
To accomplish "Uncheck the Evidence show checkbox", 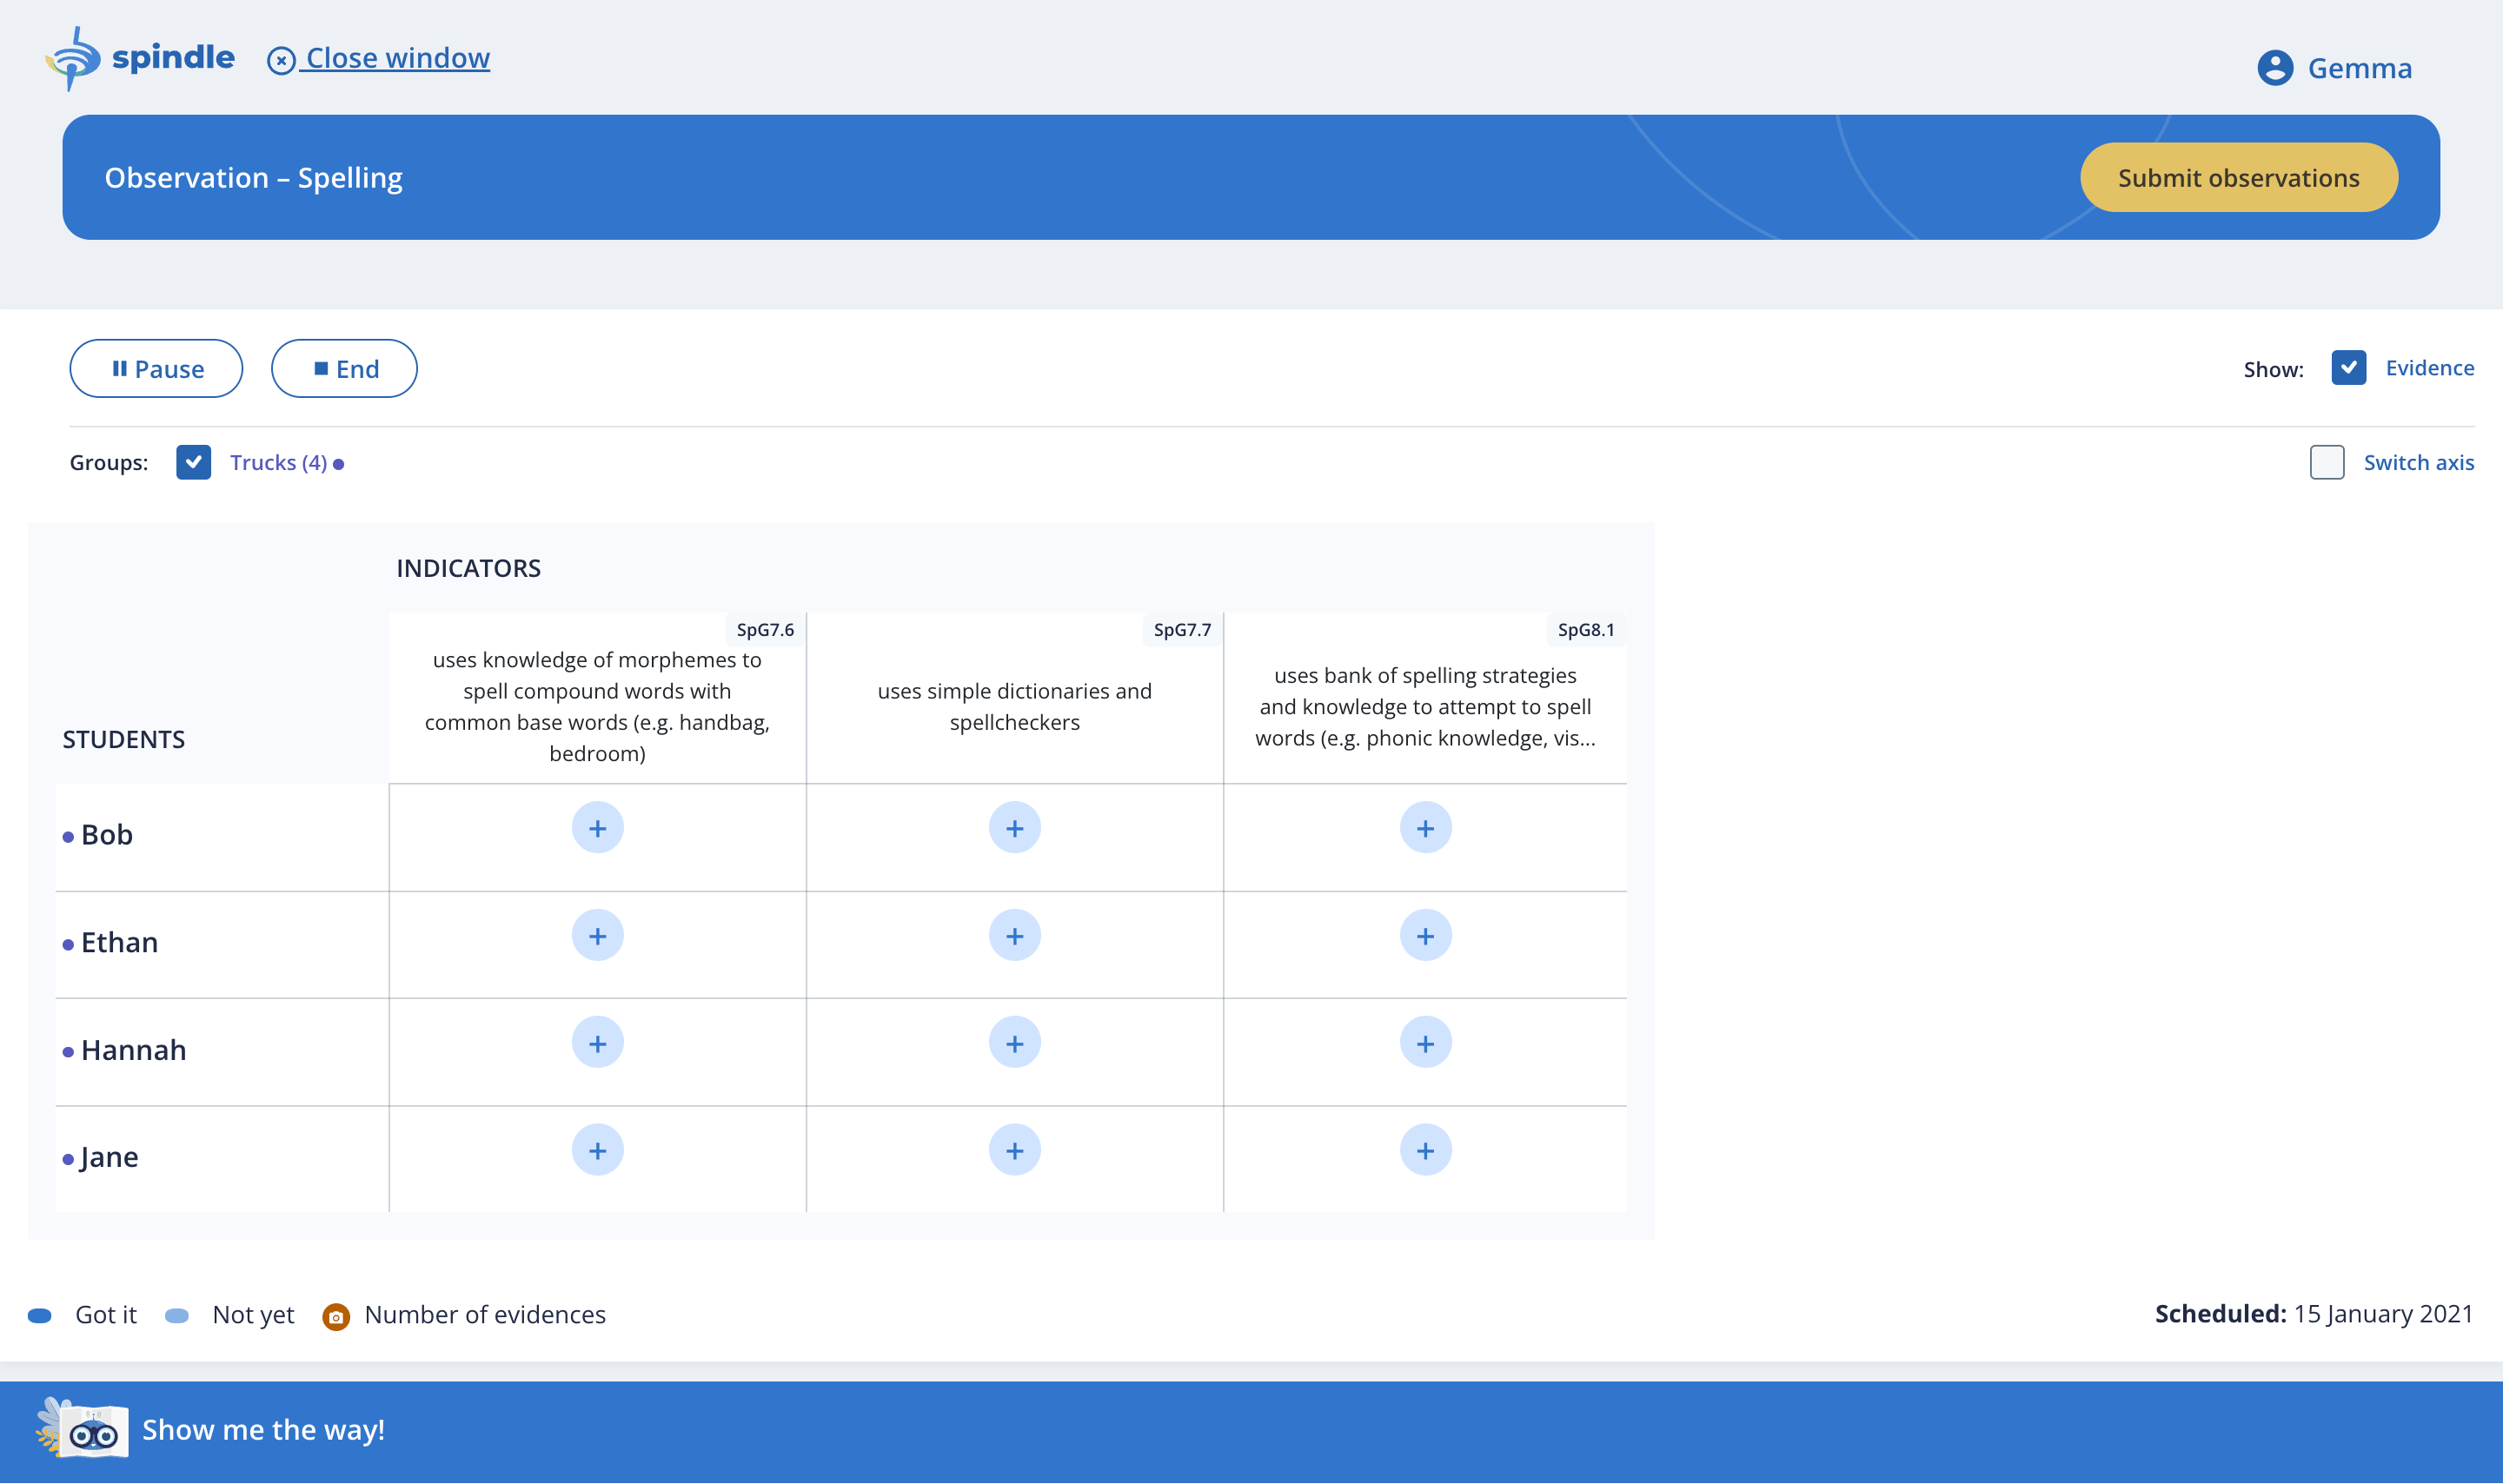I will click(2348, 368).
